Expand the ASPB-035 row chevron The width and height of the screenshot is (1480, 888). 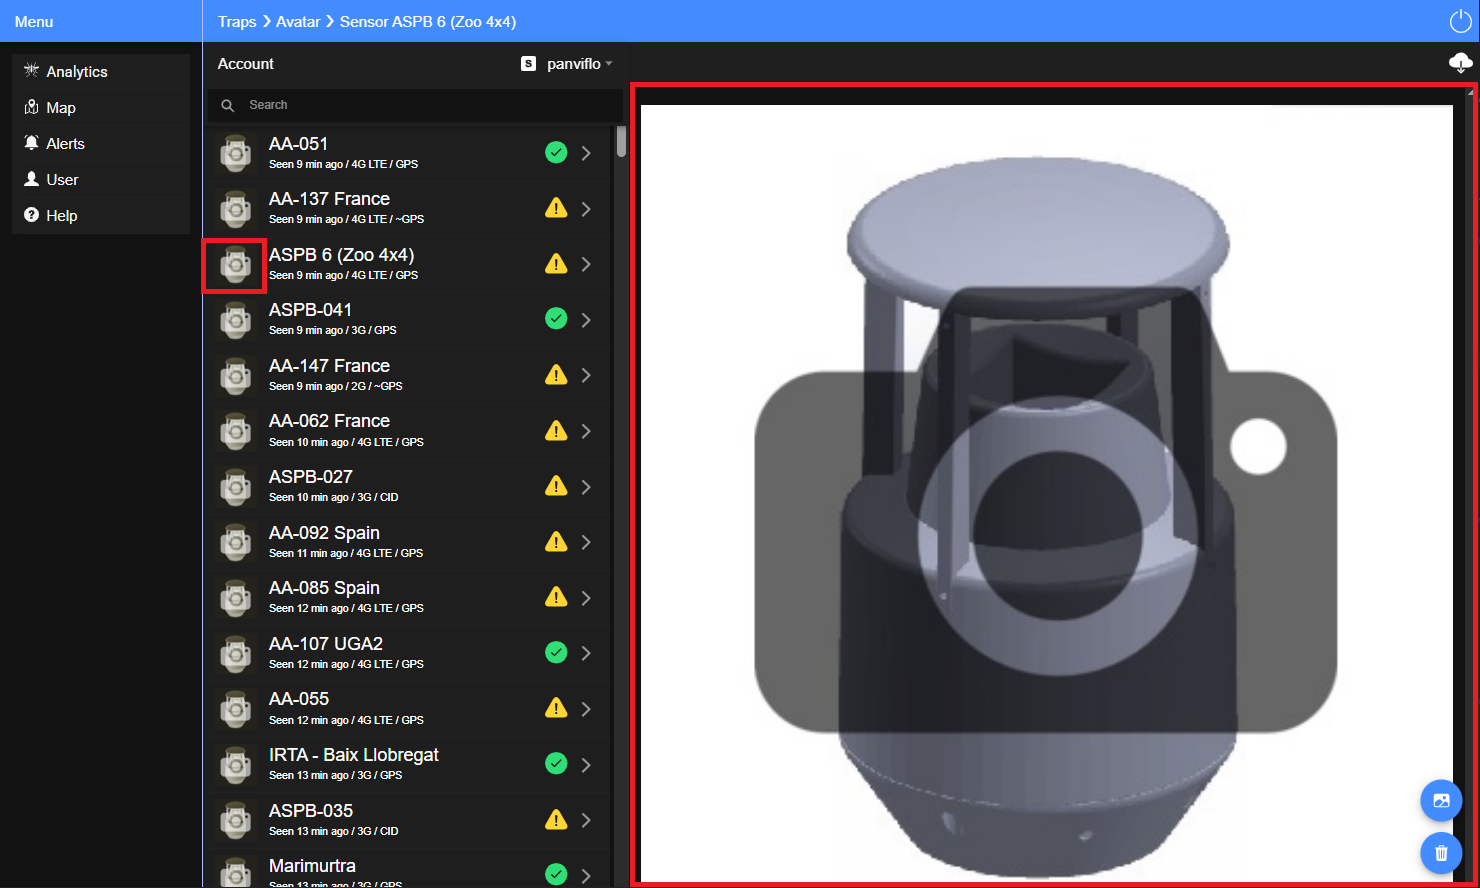click(586, 820)
